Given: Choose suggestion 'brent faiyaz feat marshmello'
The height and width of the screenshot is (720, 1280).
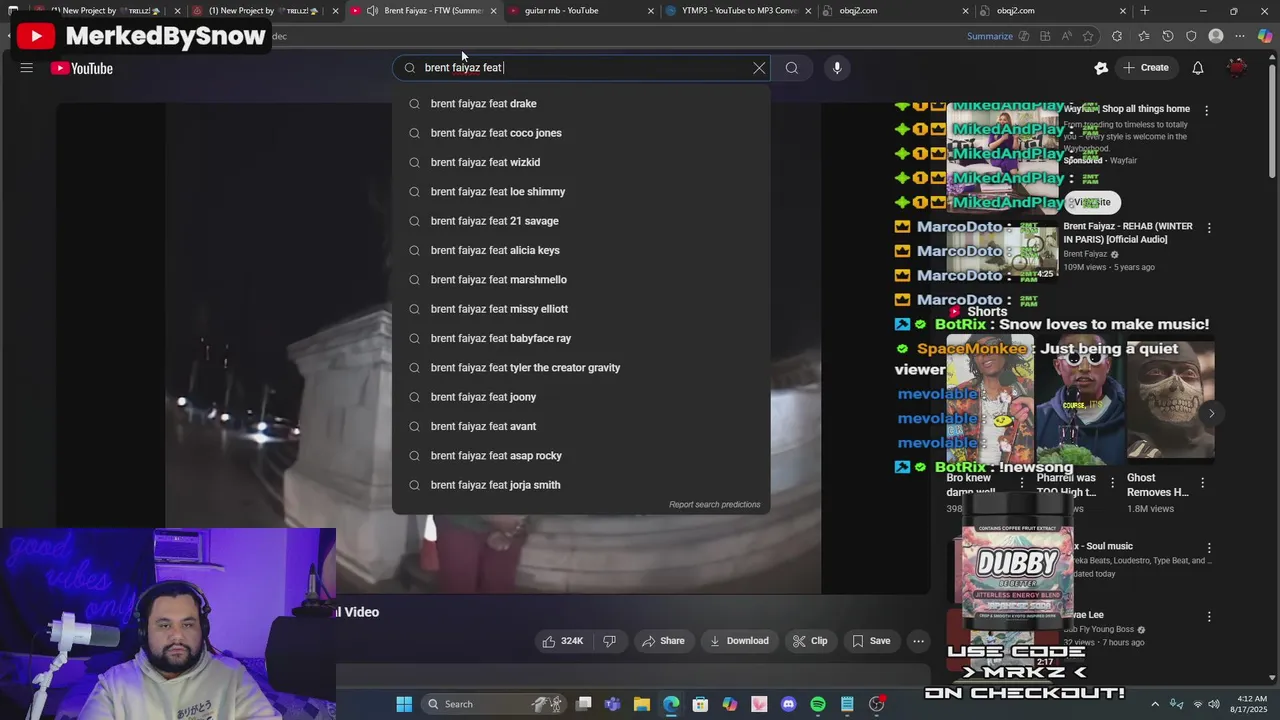Looking at the screenshot, I should click(581, 280).
